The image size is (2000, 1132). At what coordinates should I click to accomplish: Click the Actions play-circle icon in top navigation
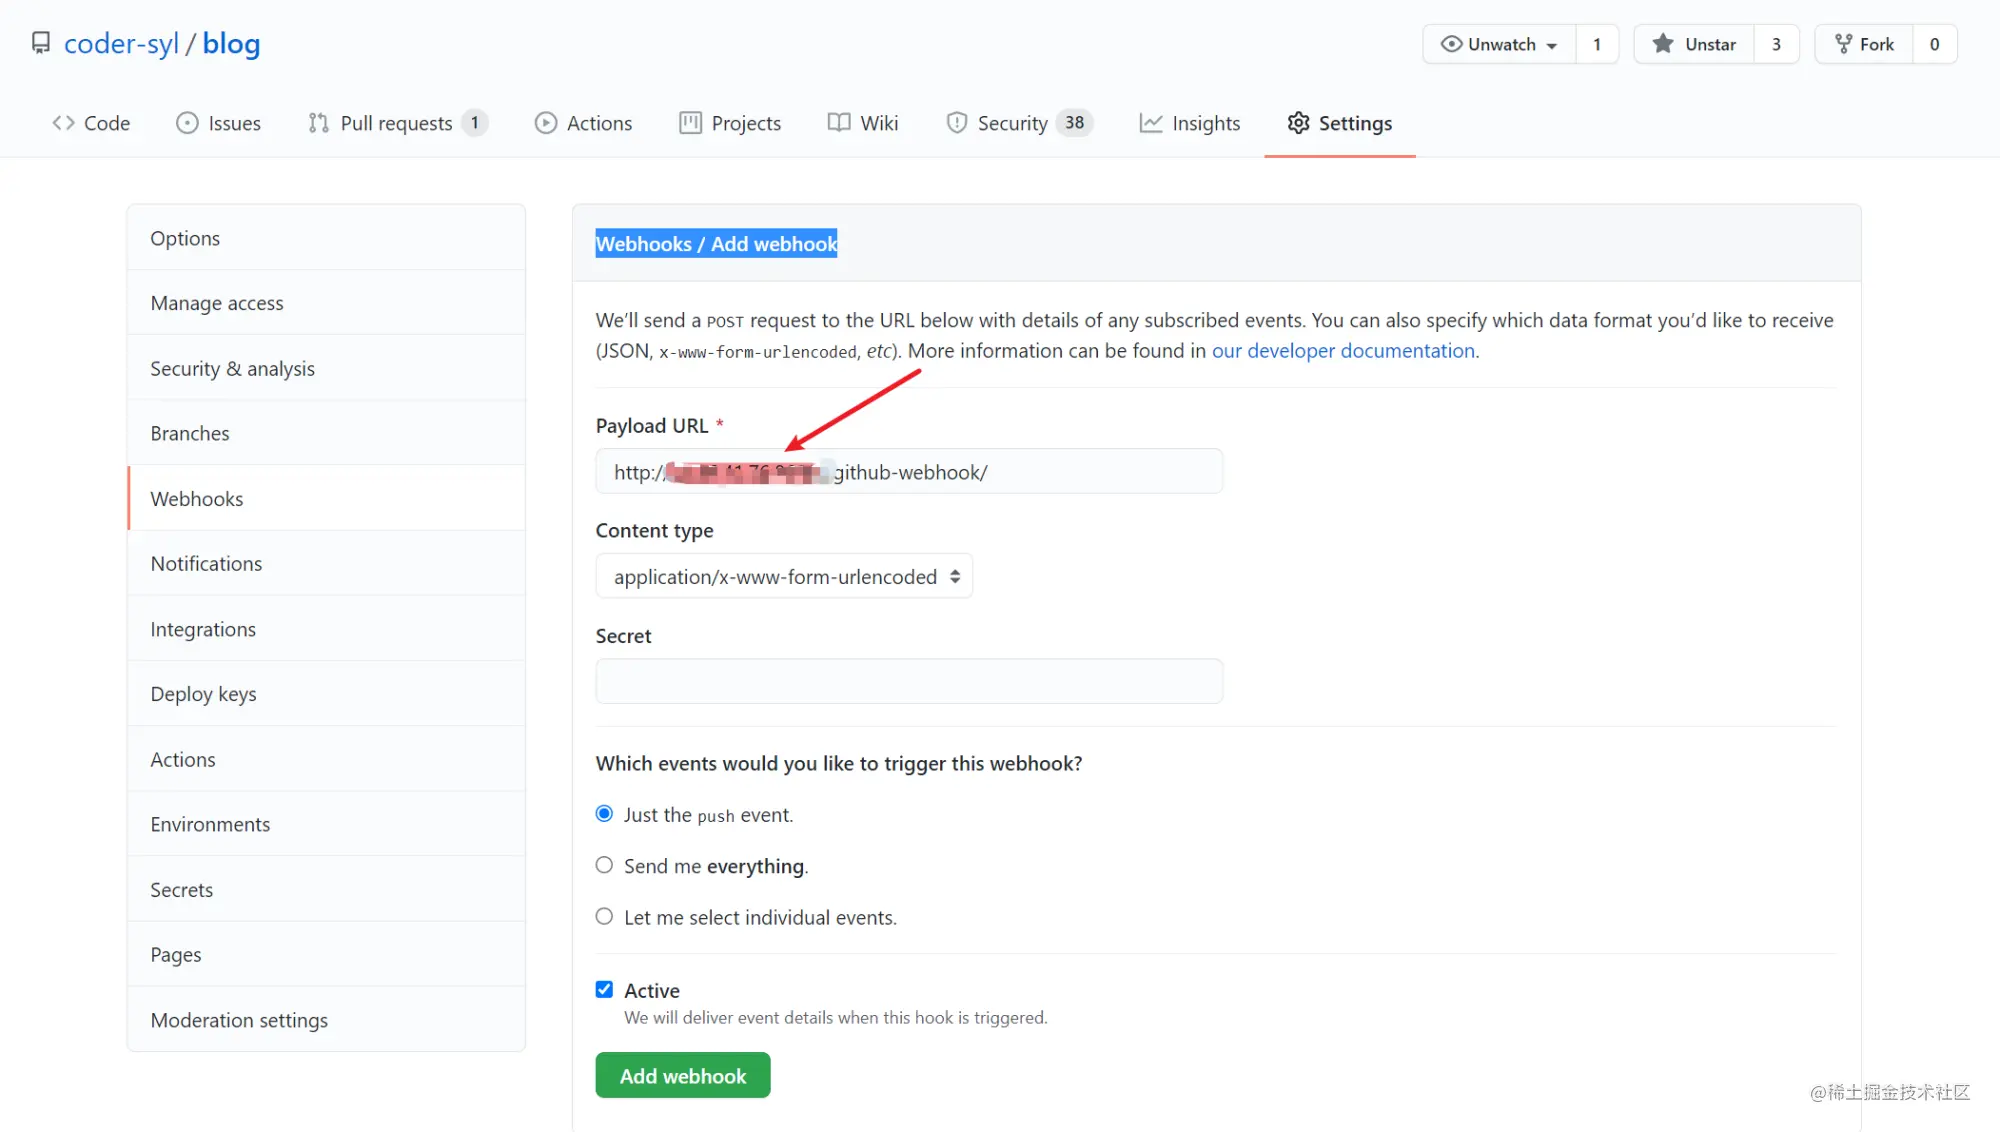point(546,123)
